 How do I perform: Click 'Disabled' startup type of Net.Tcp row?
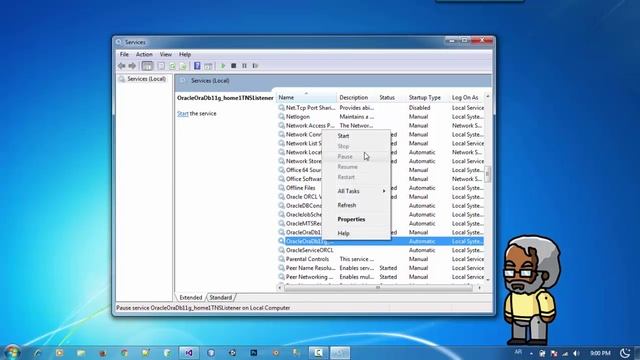[419, 108]
